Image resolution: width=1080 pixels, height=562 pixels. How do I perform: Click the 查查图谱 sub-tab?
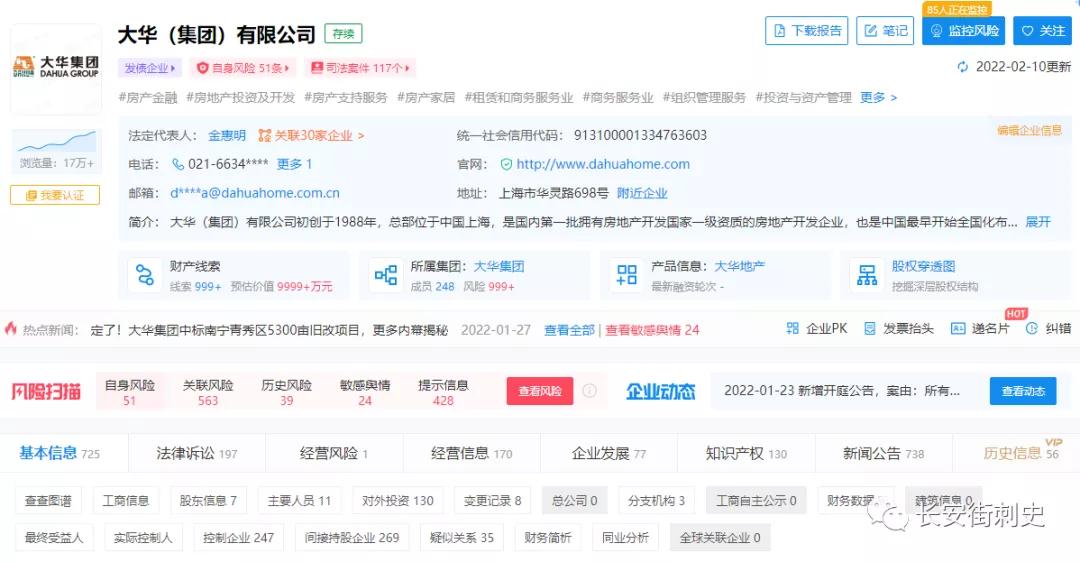coord(48,501)
